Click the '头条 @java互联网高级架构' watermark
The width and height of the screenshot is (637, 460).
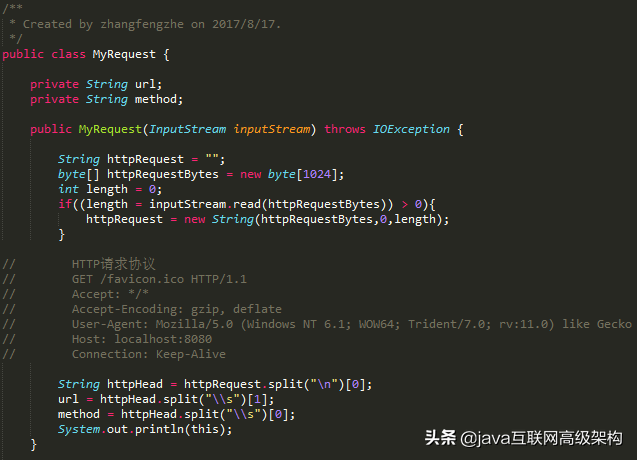point(523,438)
